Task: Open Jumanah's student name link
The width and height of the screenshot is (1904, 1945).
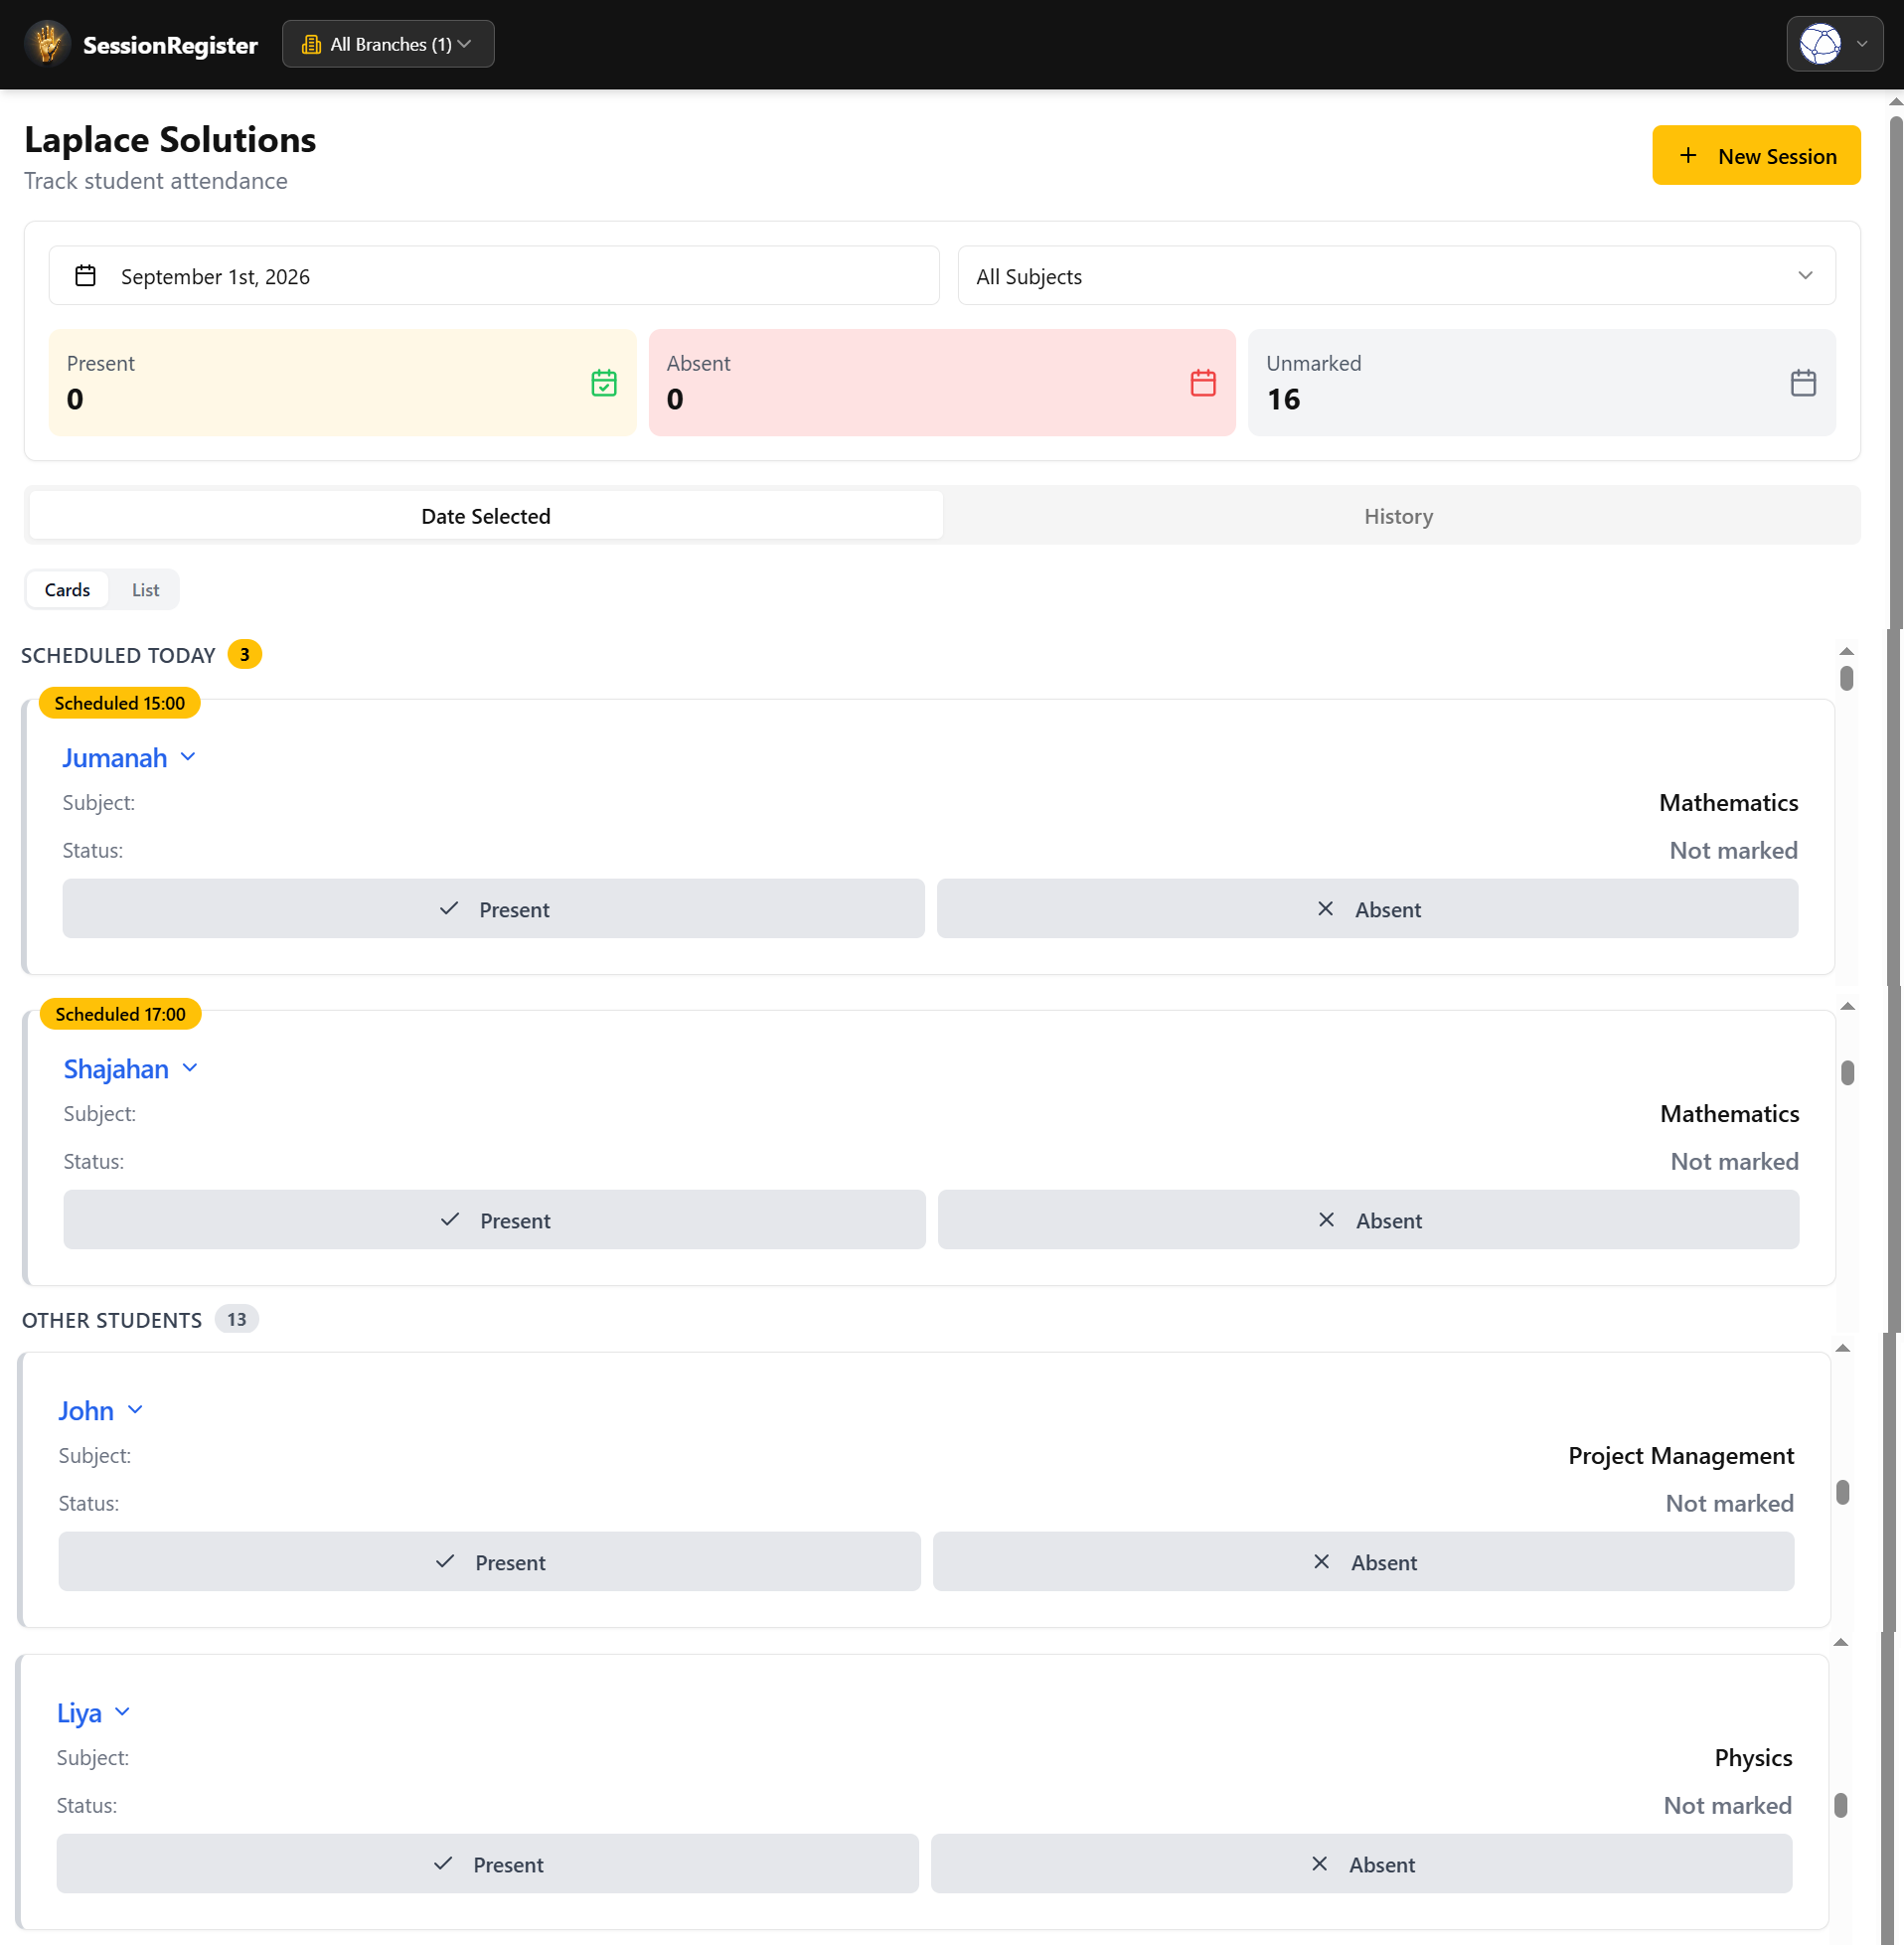Action: 115,758
